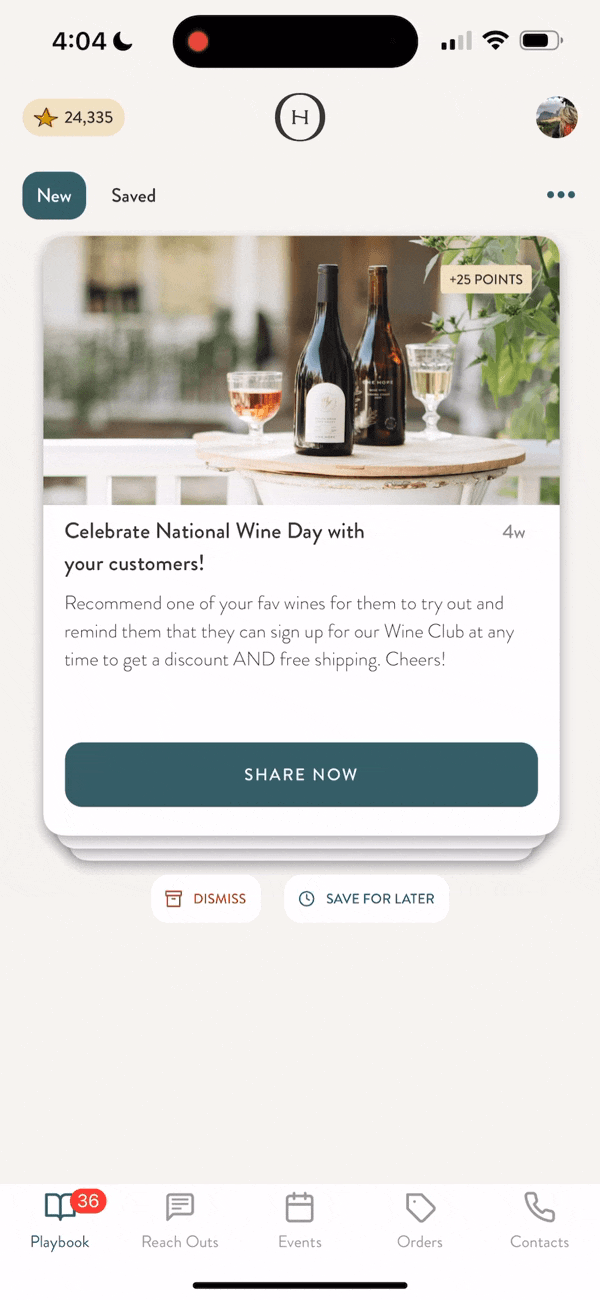The width and height of the screenshot is (600, 1300).
Task: Tap the red 36 notification badge
Action: point(88,1201)
